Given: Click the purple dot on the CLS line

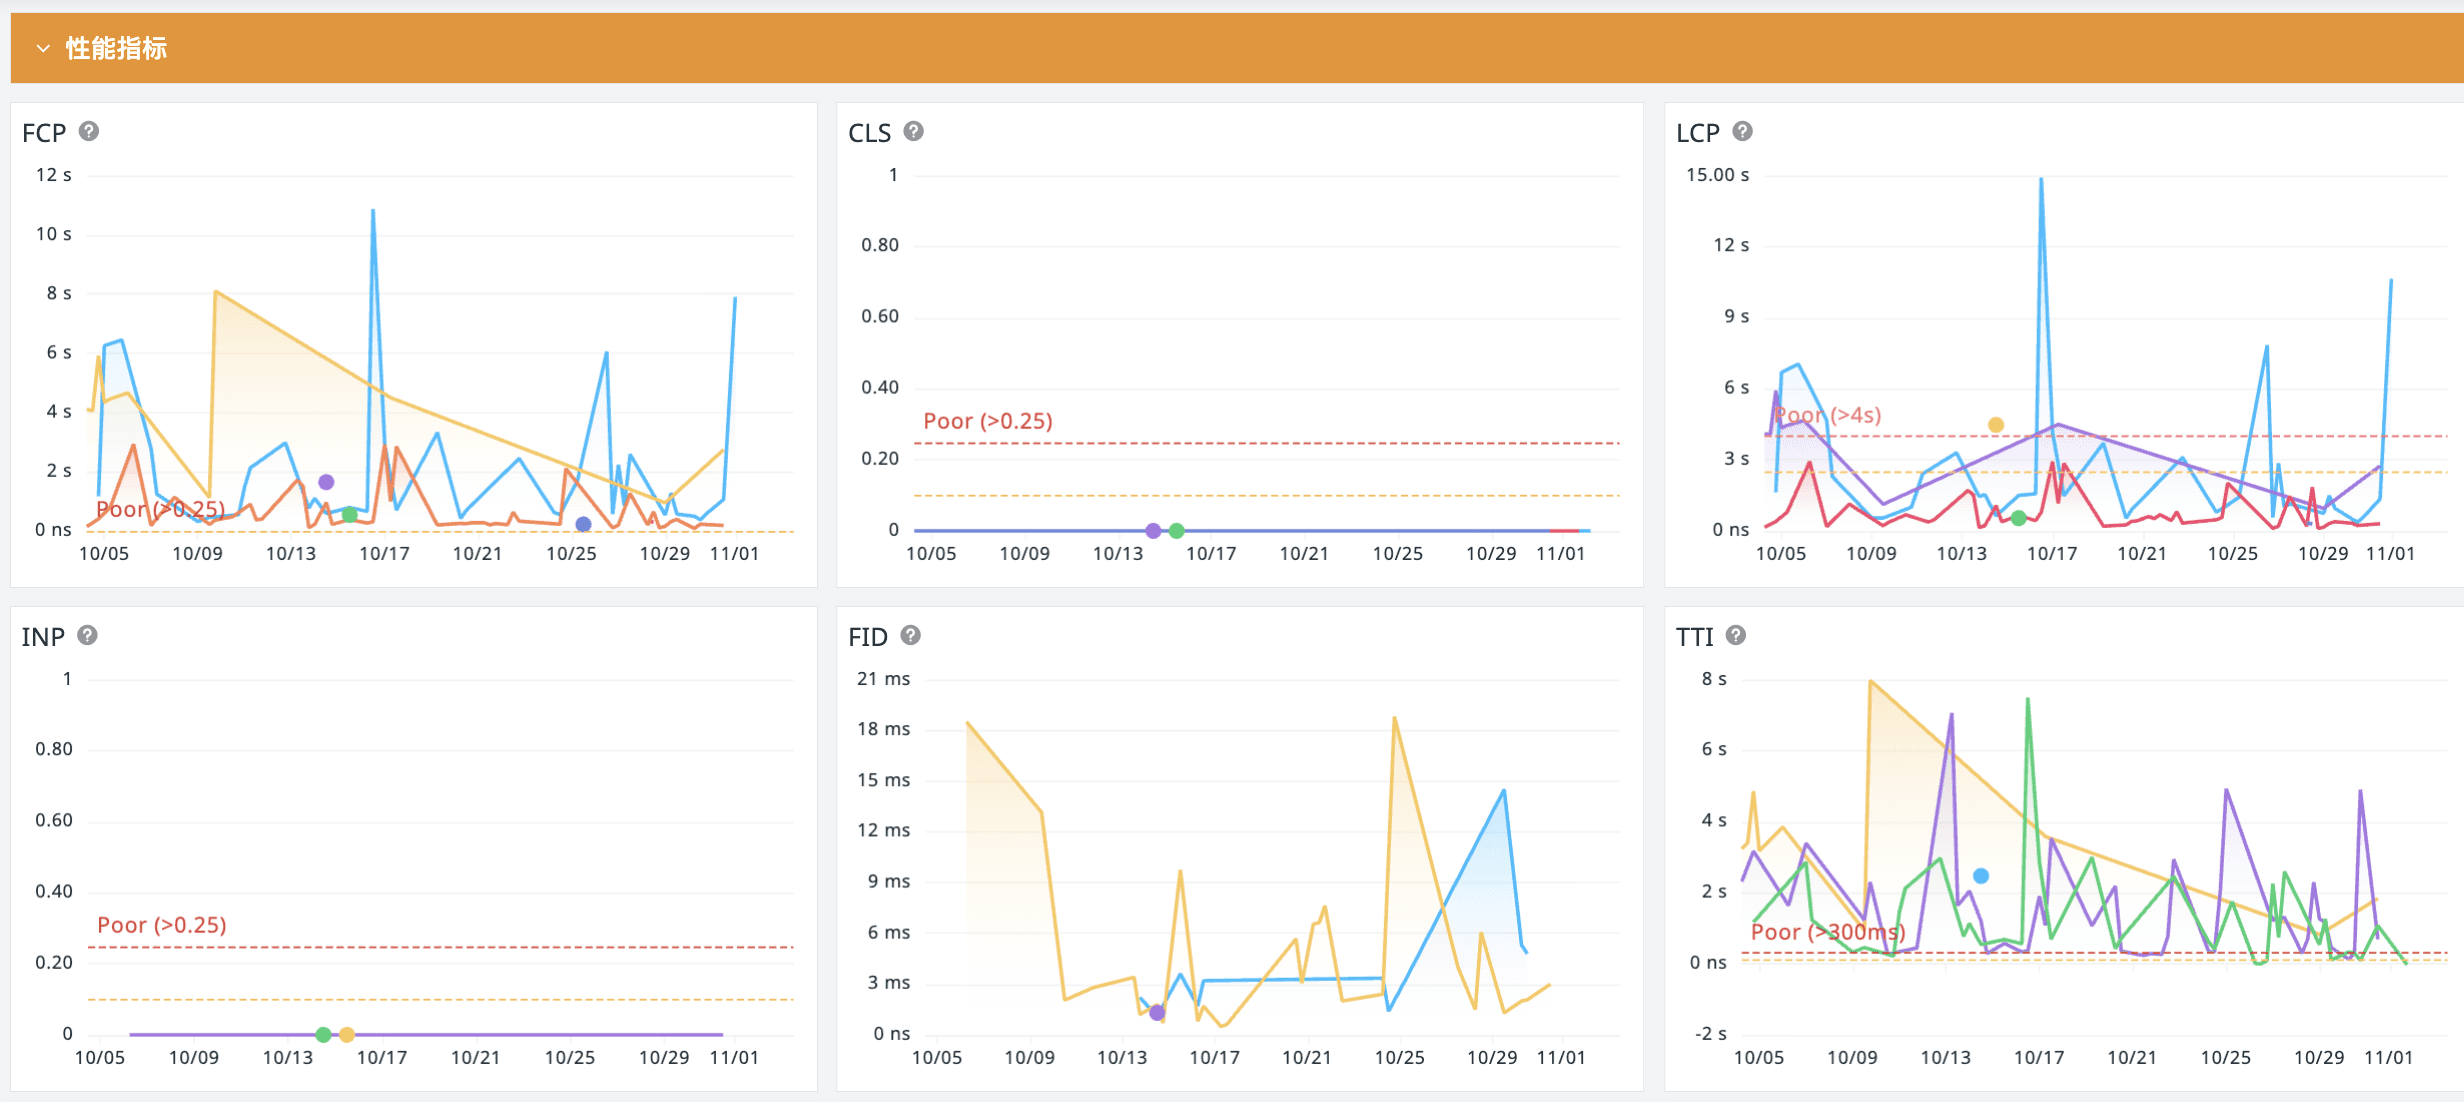Looking at the screenshot, I should tap(1153, 531).
